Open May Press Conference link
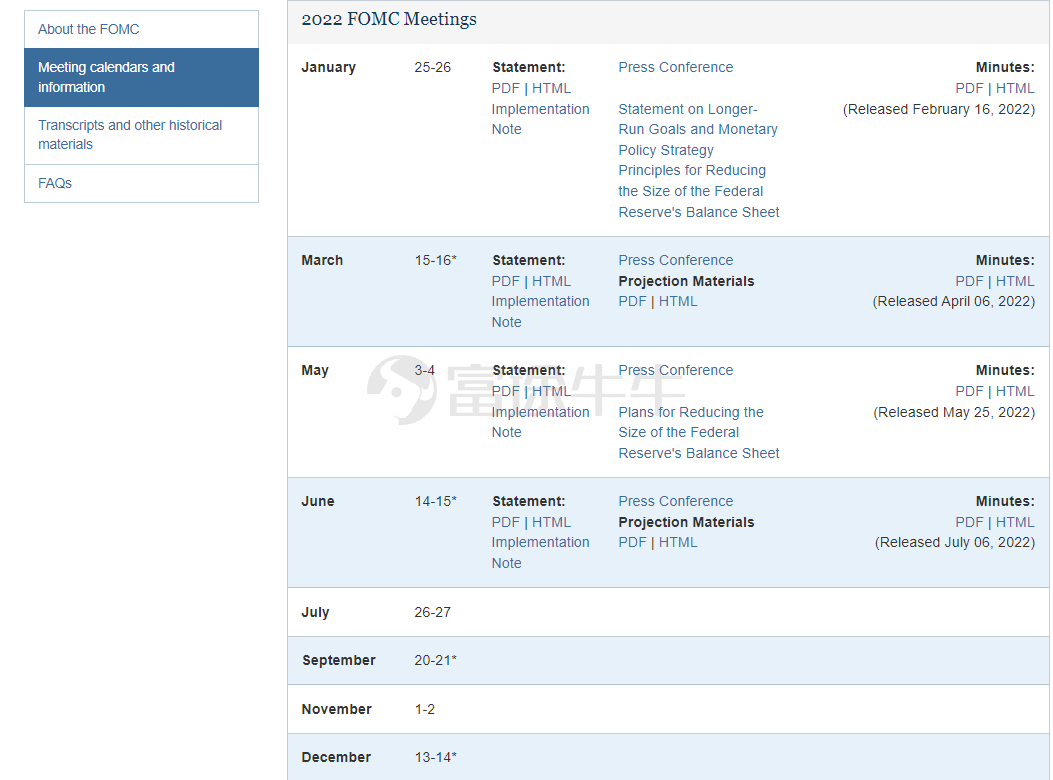 676,370
